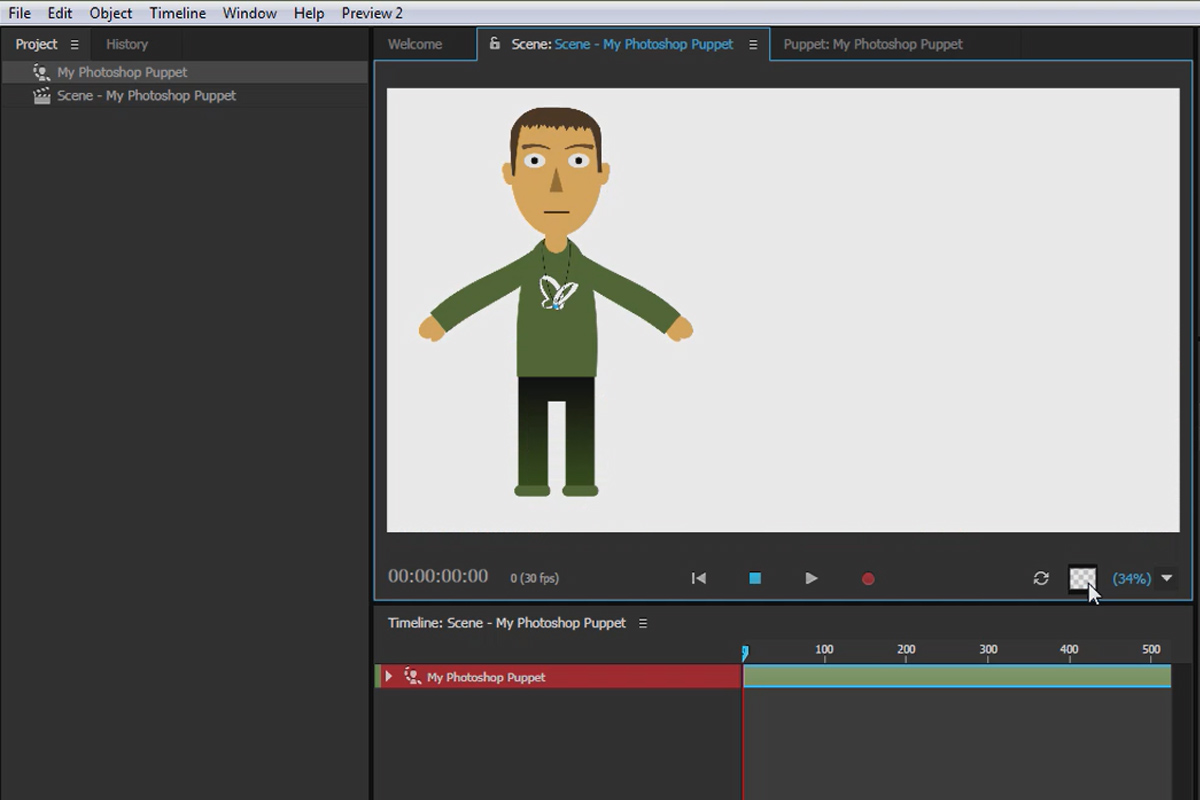Toggle the transparency grid checkerboard button
This screenshot has width=1200, height=800.
1082,578
